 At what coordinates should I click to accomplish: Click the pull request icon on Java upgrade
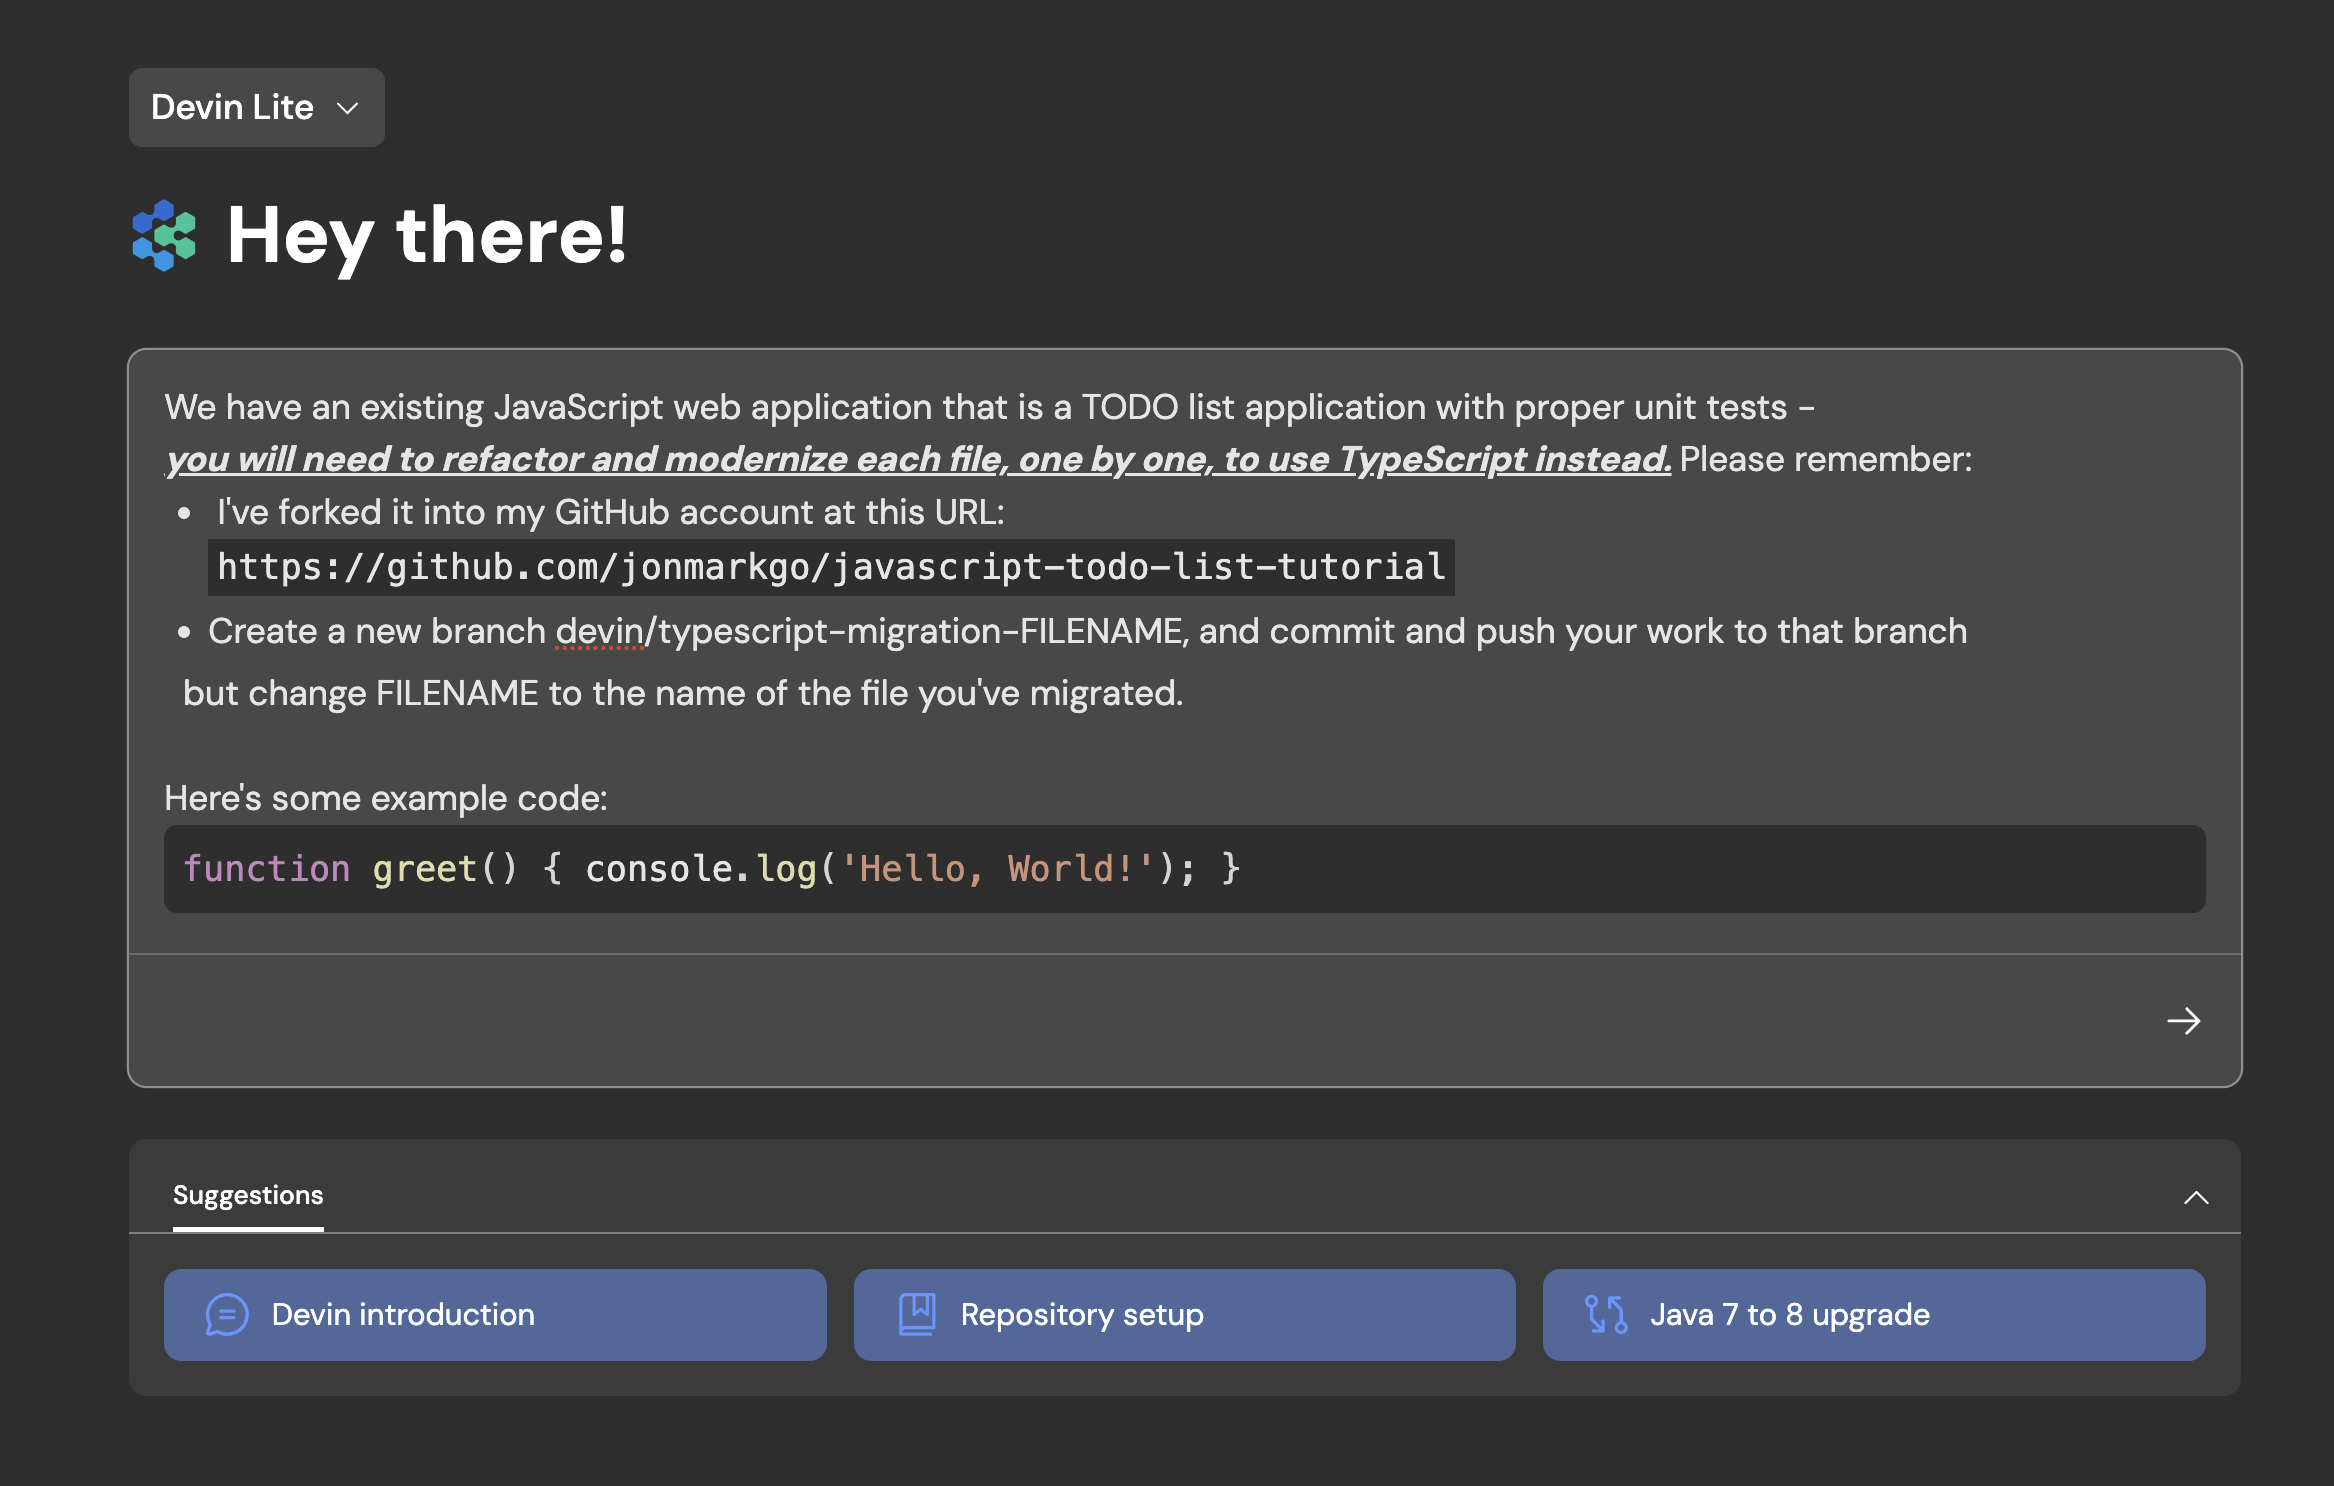1606,1314
